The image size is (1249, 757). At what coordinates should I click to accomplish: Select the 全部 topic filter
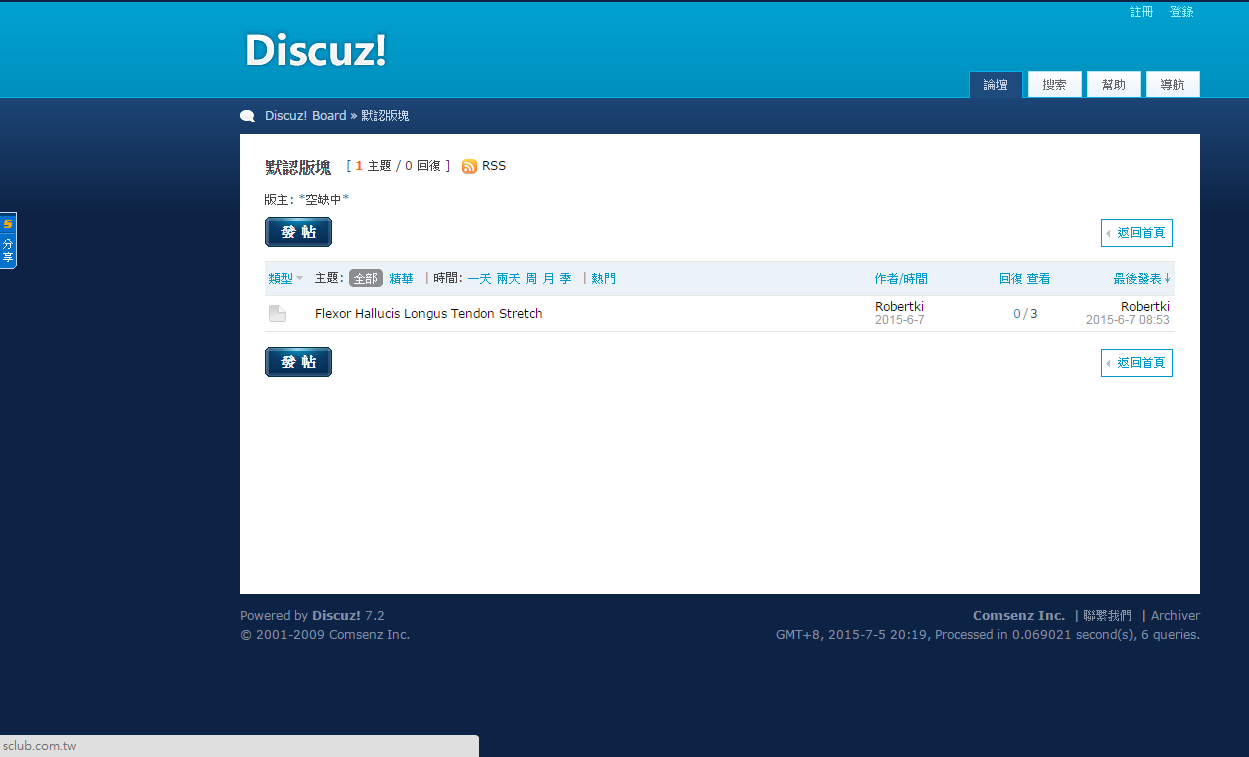coord(365,279)
